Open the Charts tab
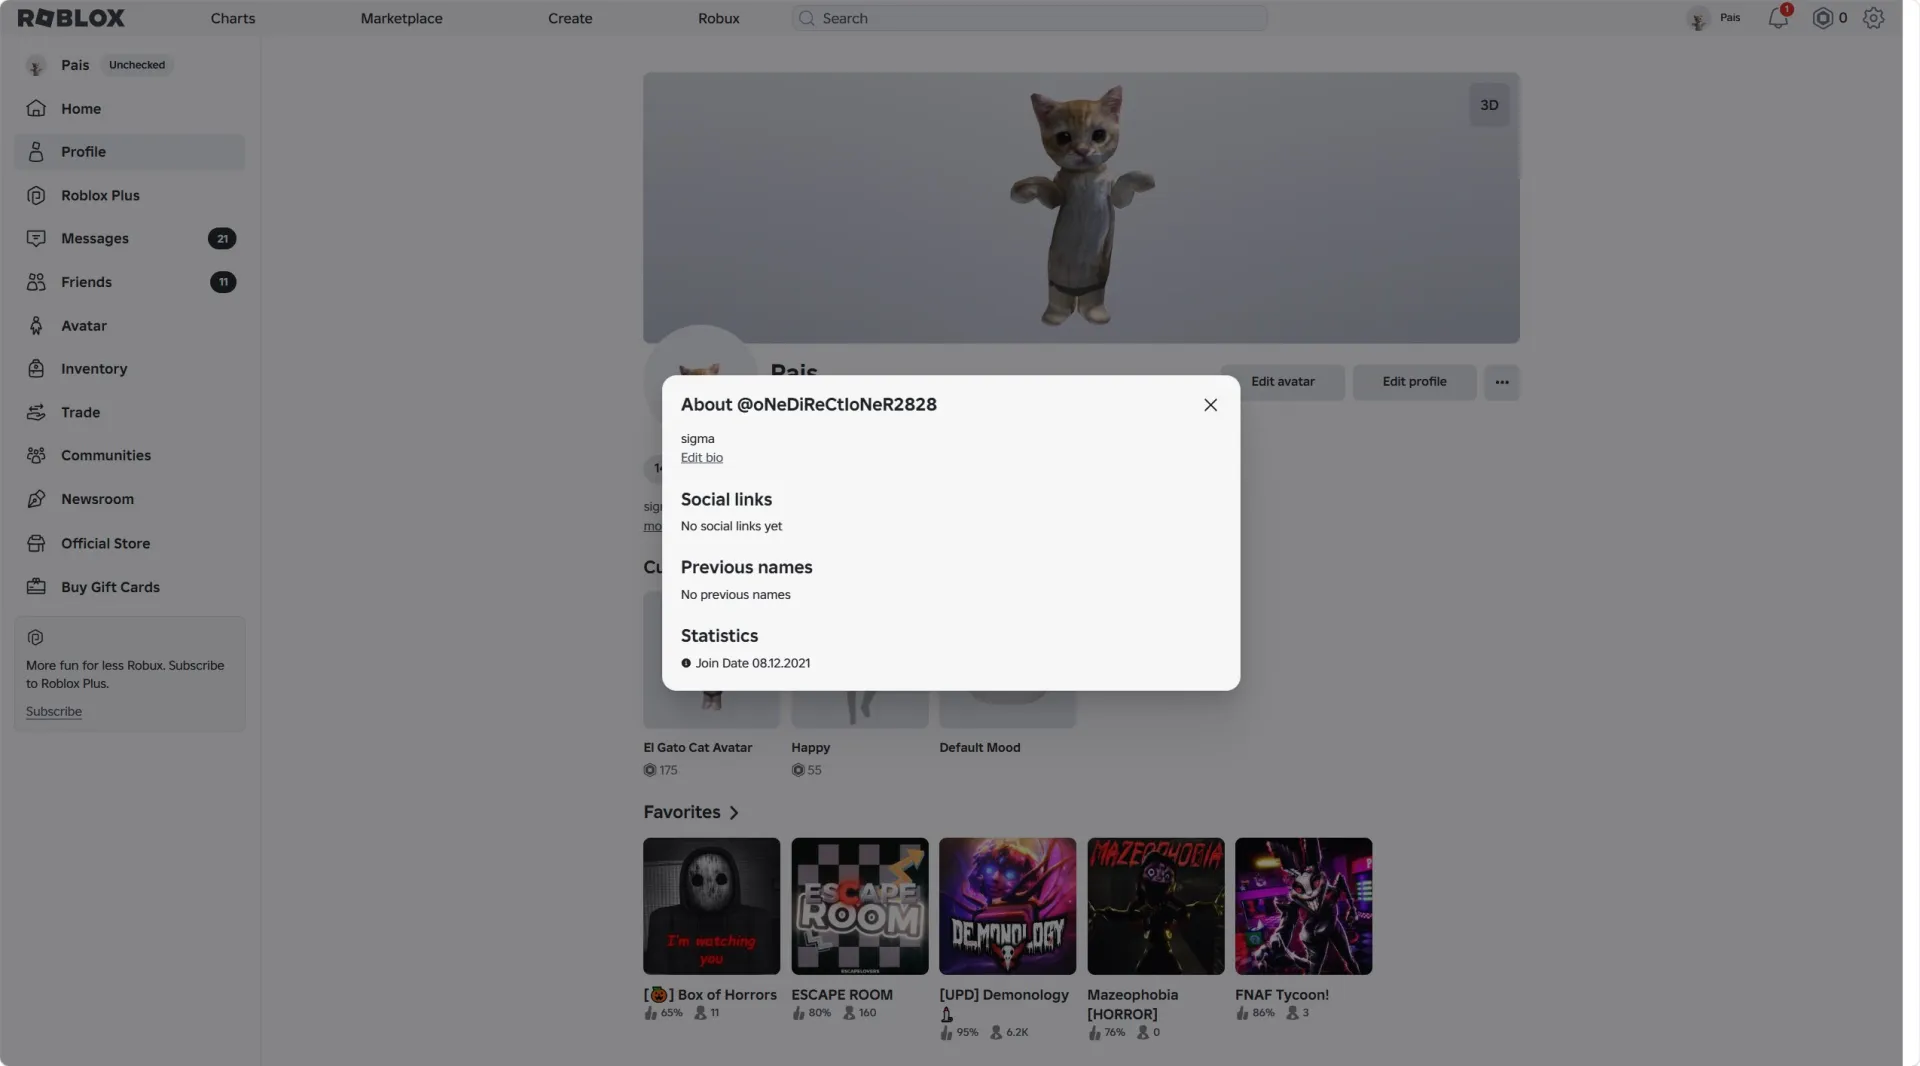The height and width of the screenshot is (1066, 1920). coord(233,18)
